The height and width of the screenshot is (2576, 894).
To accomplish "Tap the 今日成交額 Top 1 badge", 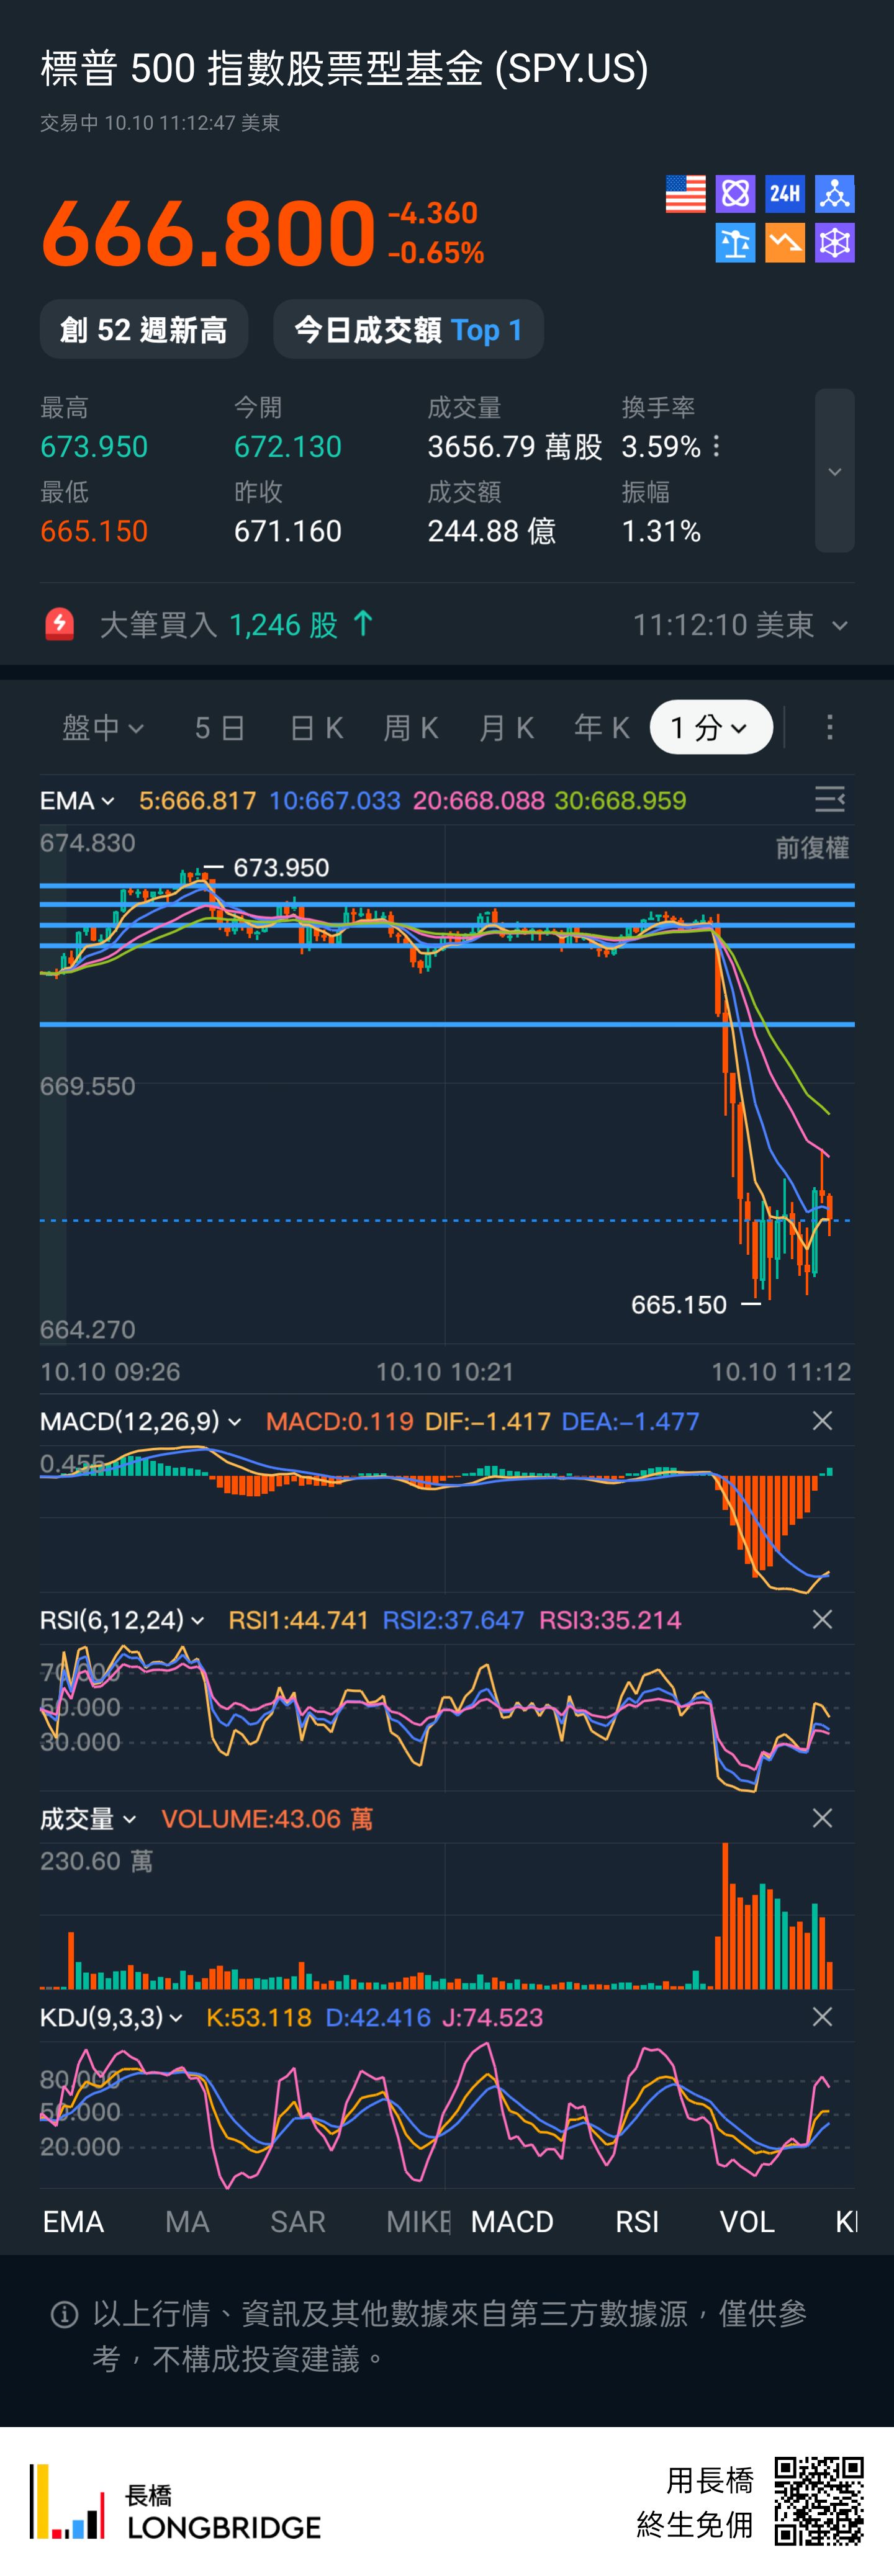I will pyautogui.click(x=408, y=330).
